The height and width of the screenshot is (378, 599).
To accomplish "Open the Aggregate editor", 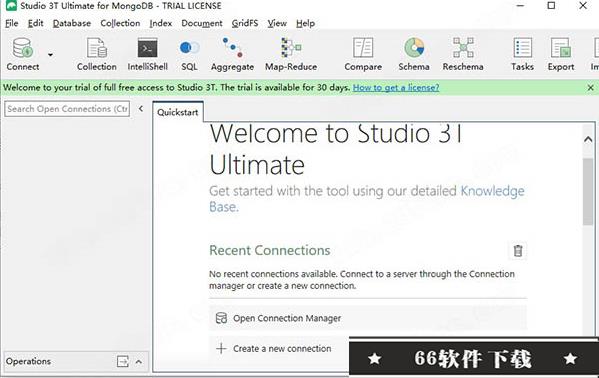I will 232,54.
